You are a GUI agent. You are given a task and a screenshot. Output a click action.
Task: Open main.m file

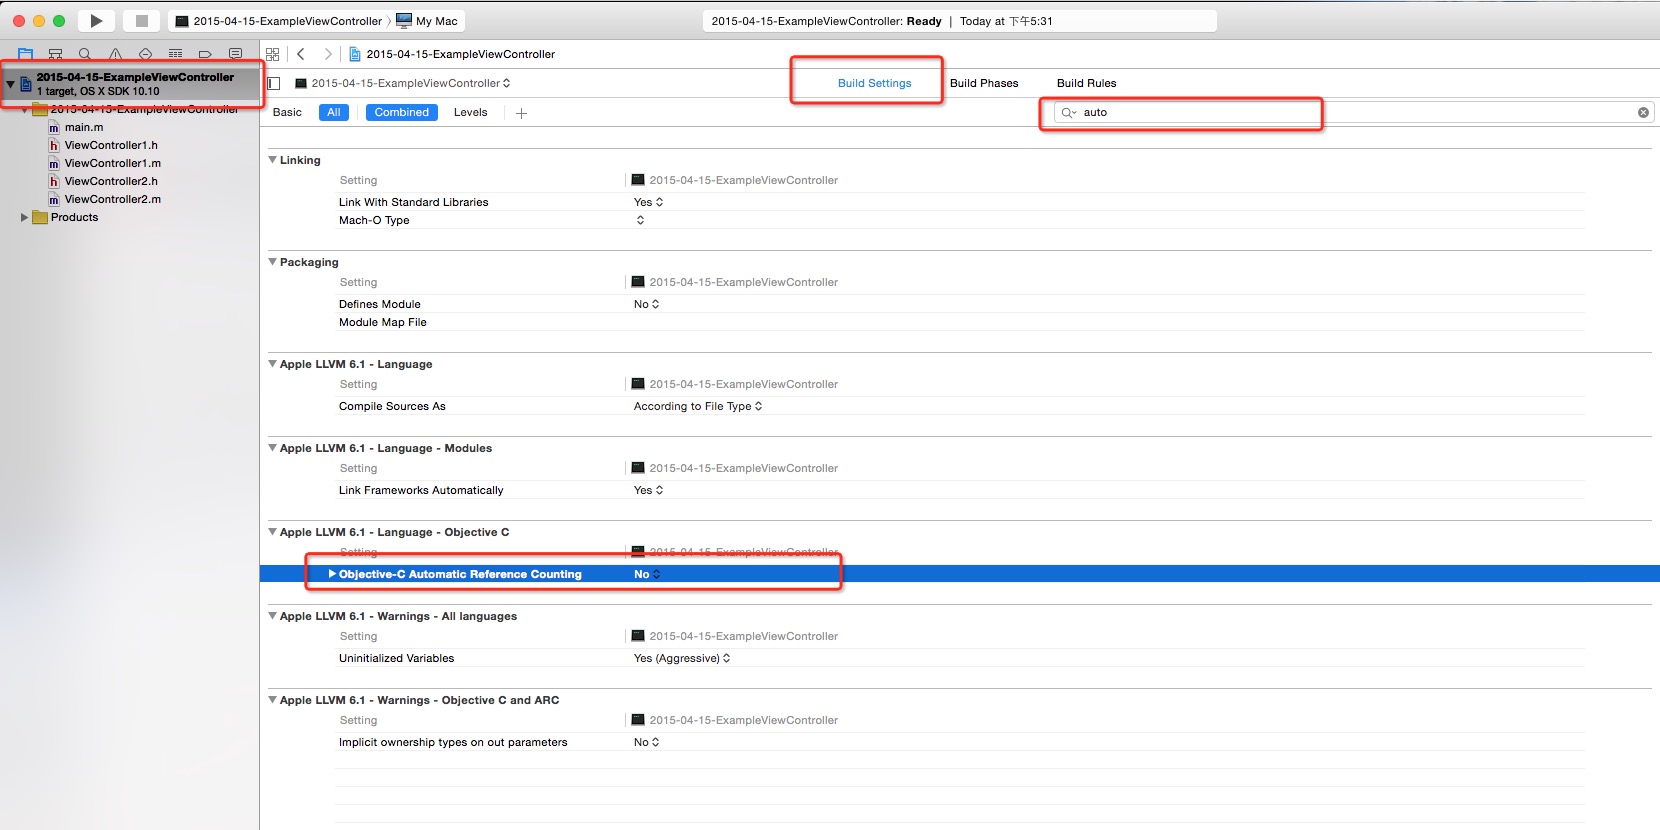tap(84, 127)
